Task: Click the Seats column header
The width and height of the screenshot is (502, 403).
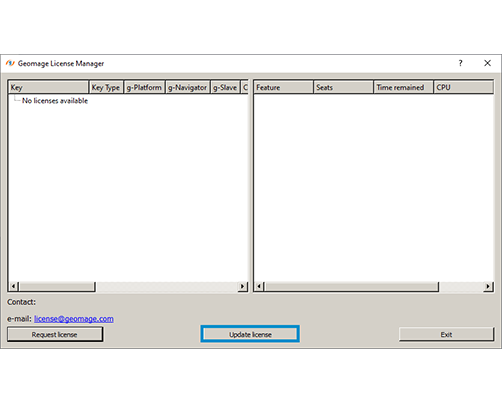Action: click(x=343, y=87)
